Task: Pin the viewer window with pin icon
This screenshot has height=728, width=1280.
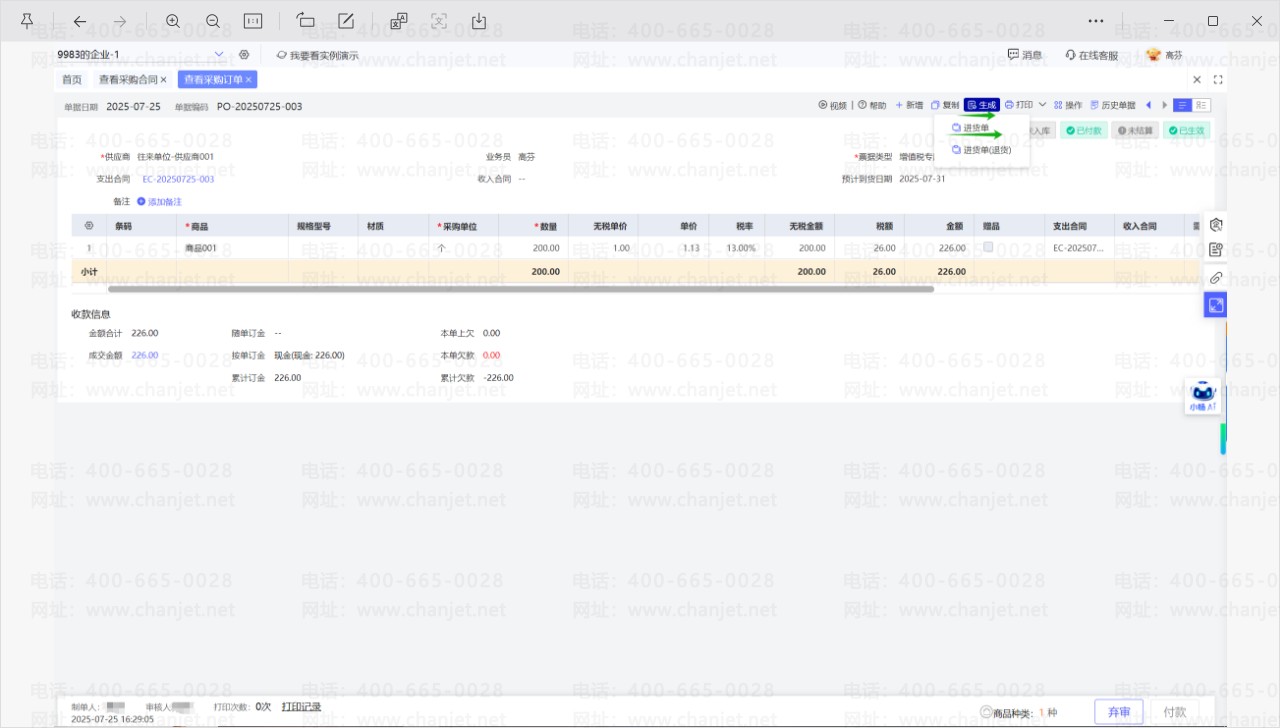Action: click(27, 21)
